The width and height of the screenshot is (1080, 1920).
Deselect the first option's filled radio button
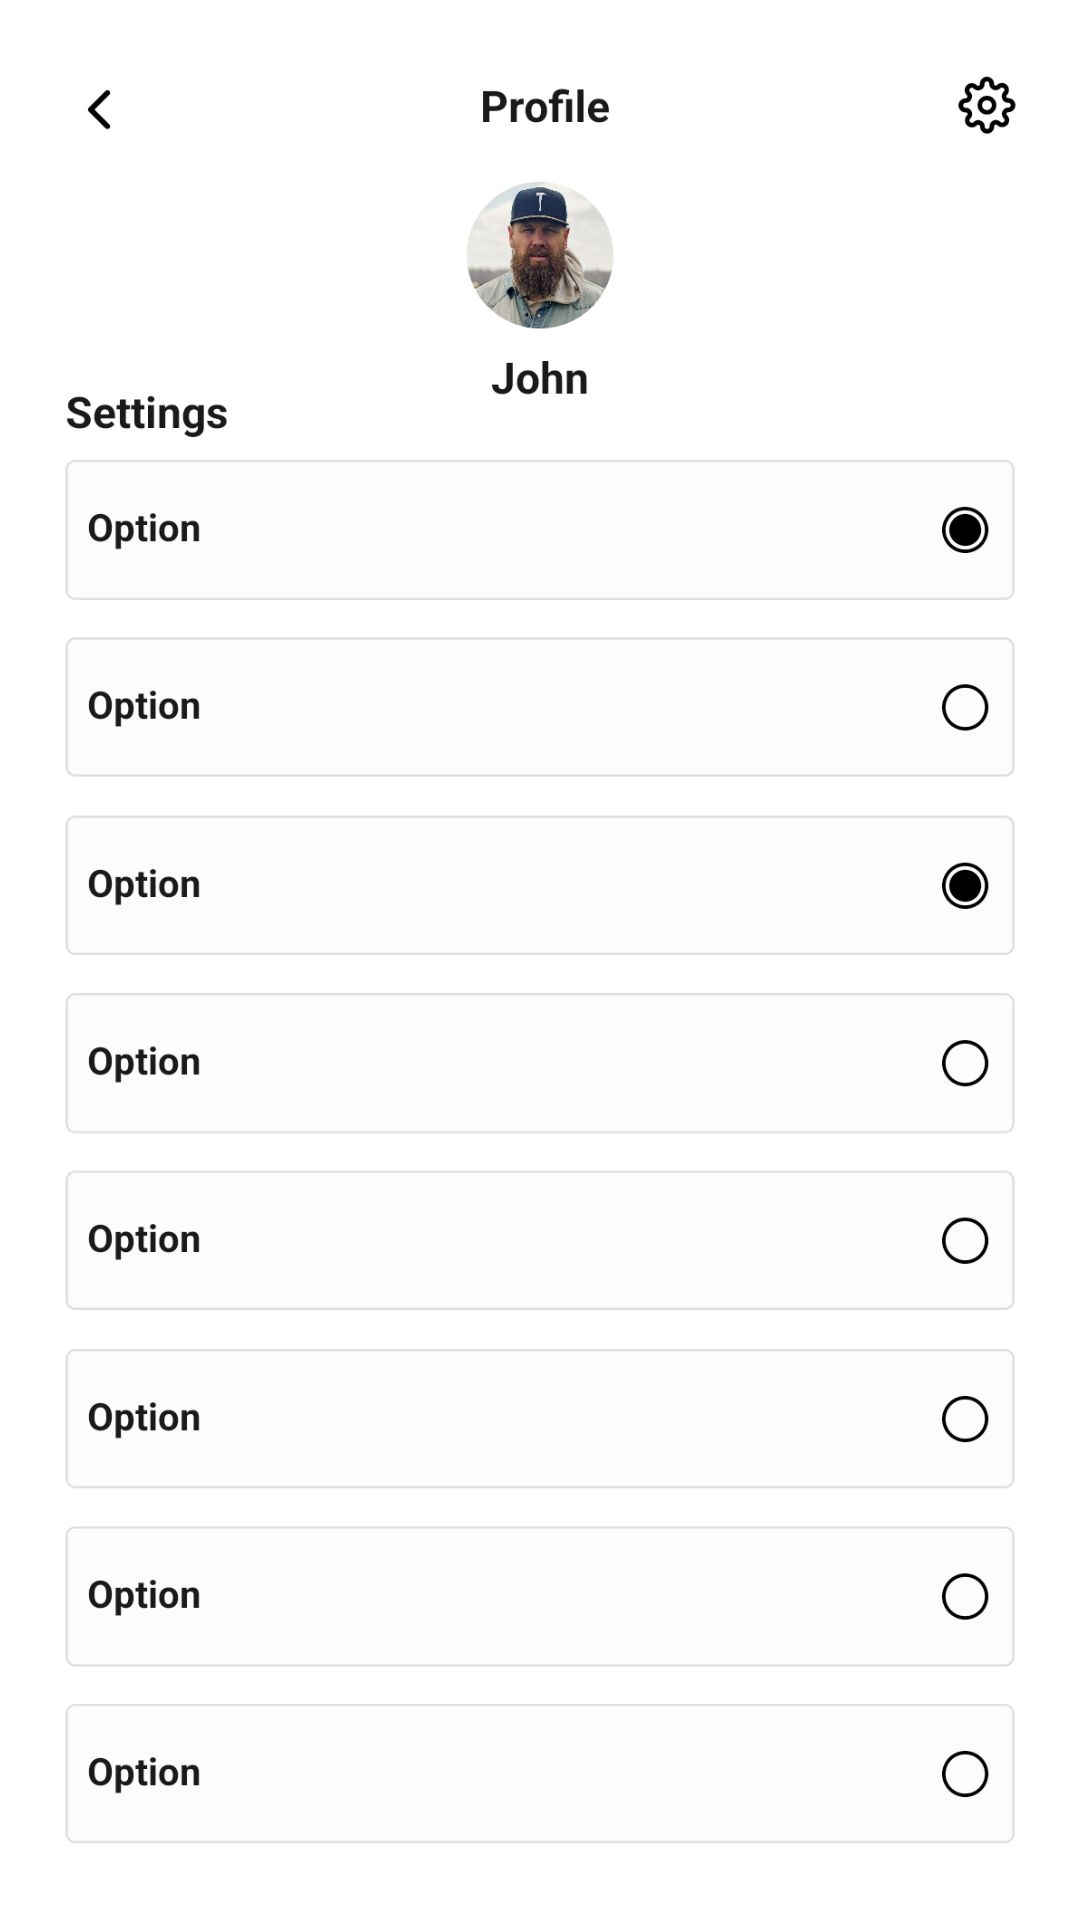964,530
